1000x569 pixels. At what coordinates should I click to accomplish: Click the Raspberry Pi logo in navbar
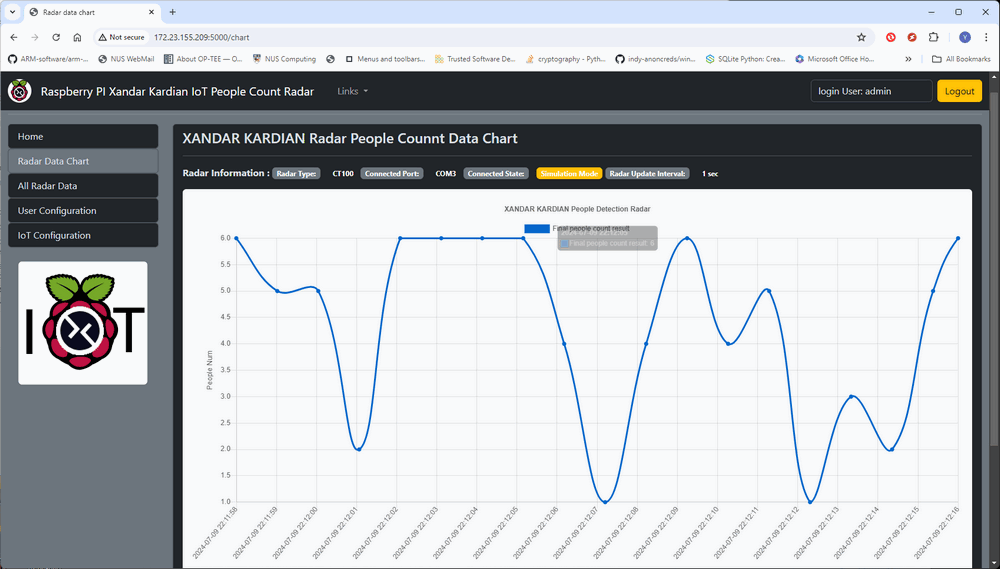[20, 91]
